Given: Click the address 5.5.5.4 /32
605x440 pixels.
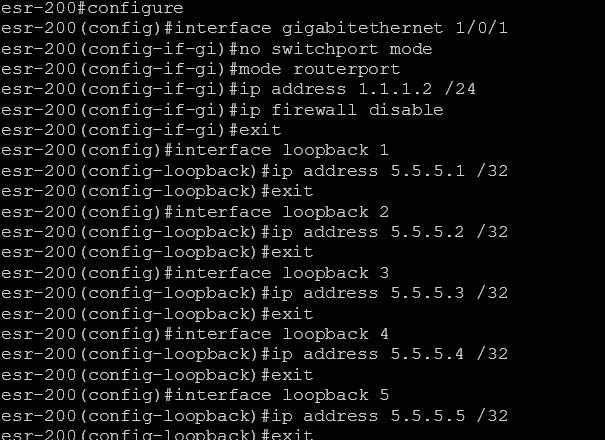Looking at the screenshot, I should click(x=449, y=354).
